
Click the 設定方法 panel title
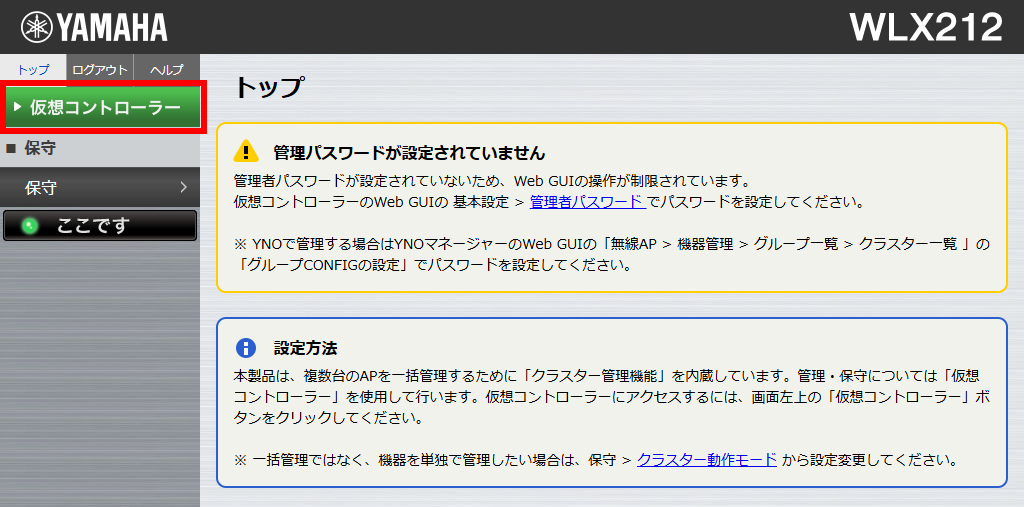pos(305,348)
